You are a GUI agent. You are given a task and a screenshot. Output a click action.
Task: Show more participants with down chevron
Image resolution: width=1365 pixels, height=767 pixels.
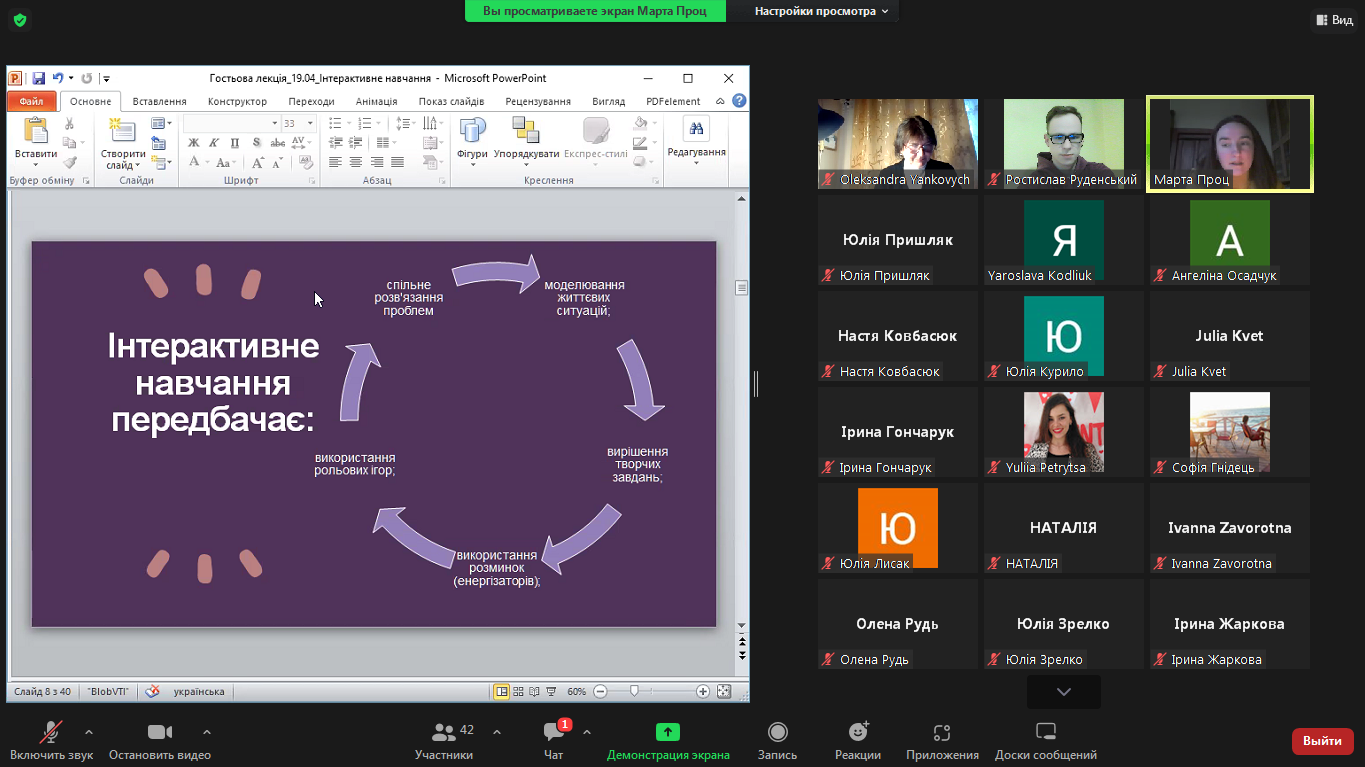(1063, 692)
